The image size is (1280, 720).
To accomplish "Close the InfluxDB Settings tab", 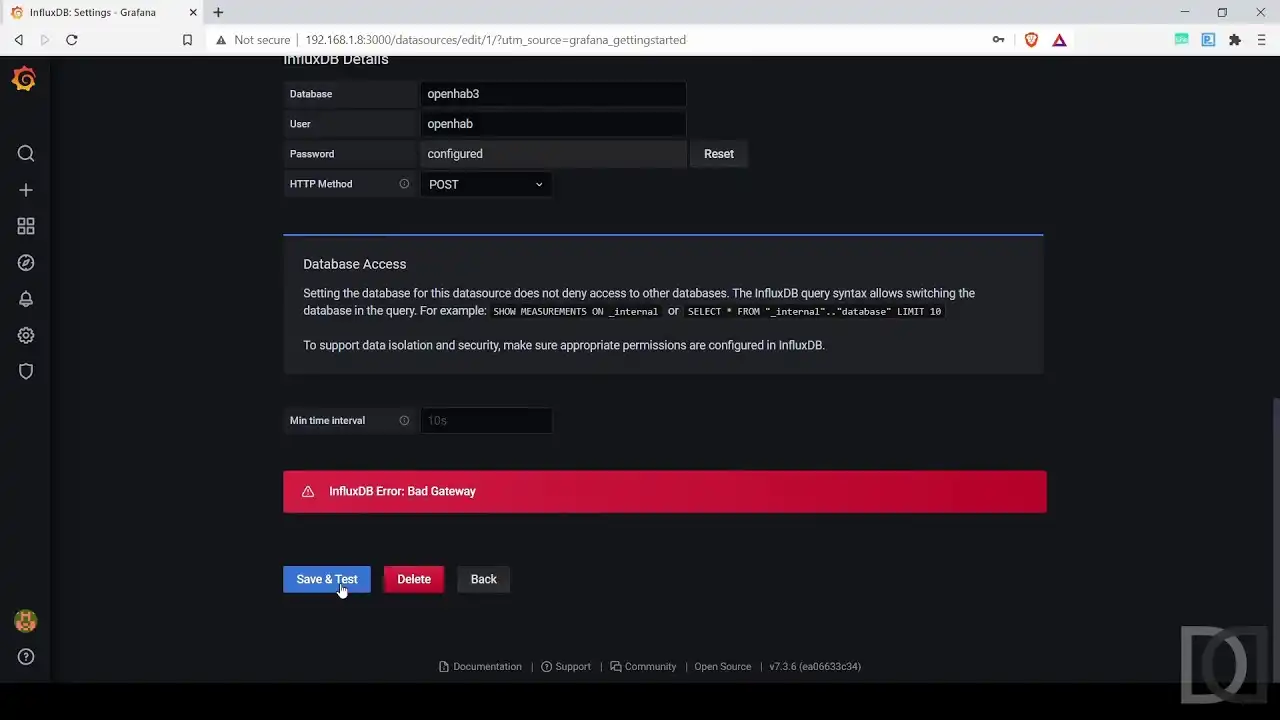I will pos(193,12).
